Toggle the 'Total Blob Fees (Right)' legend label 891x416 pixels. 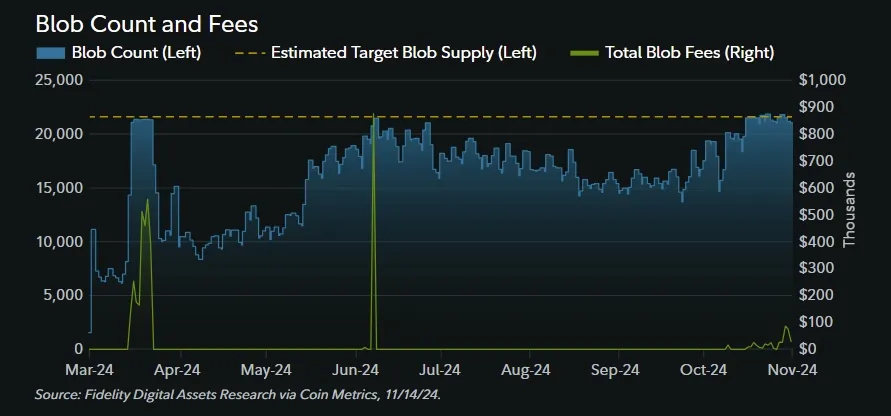pos(689,52)
